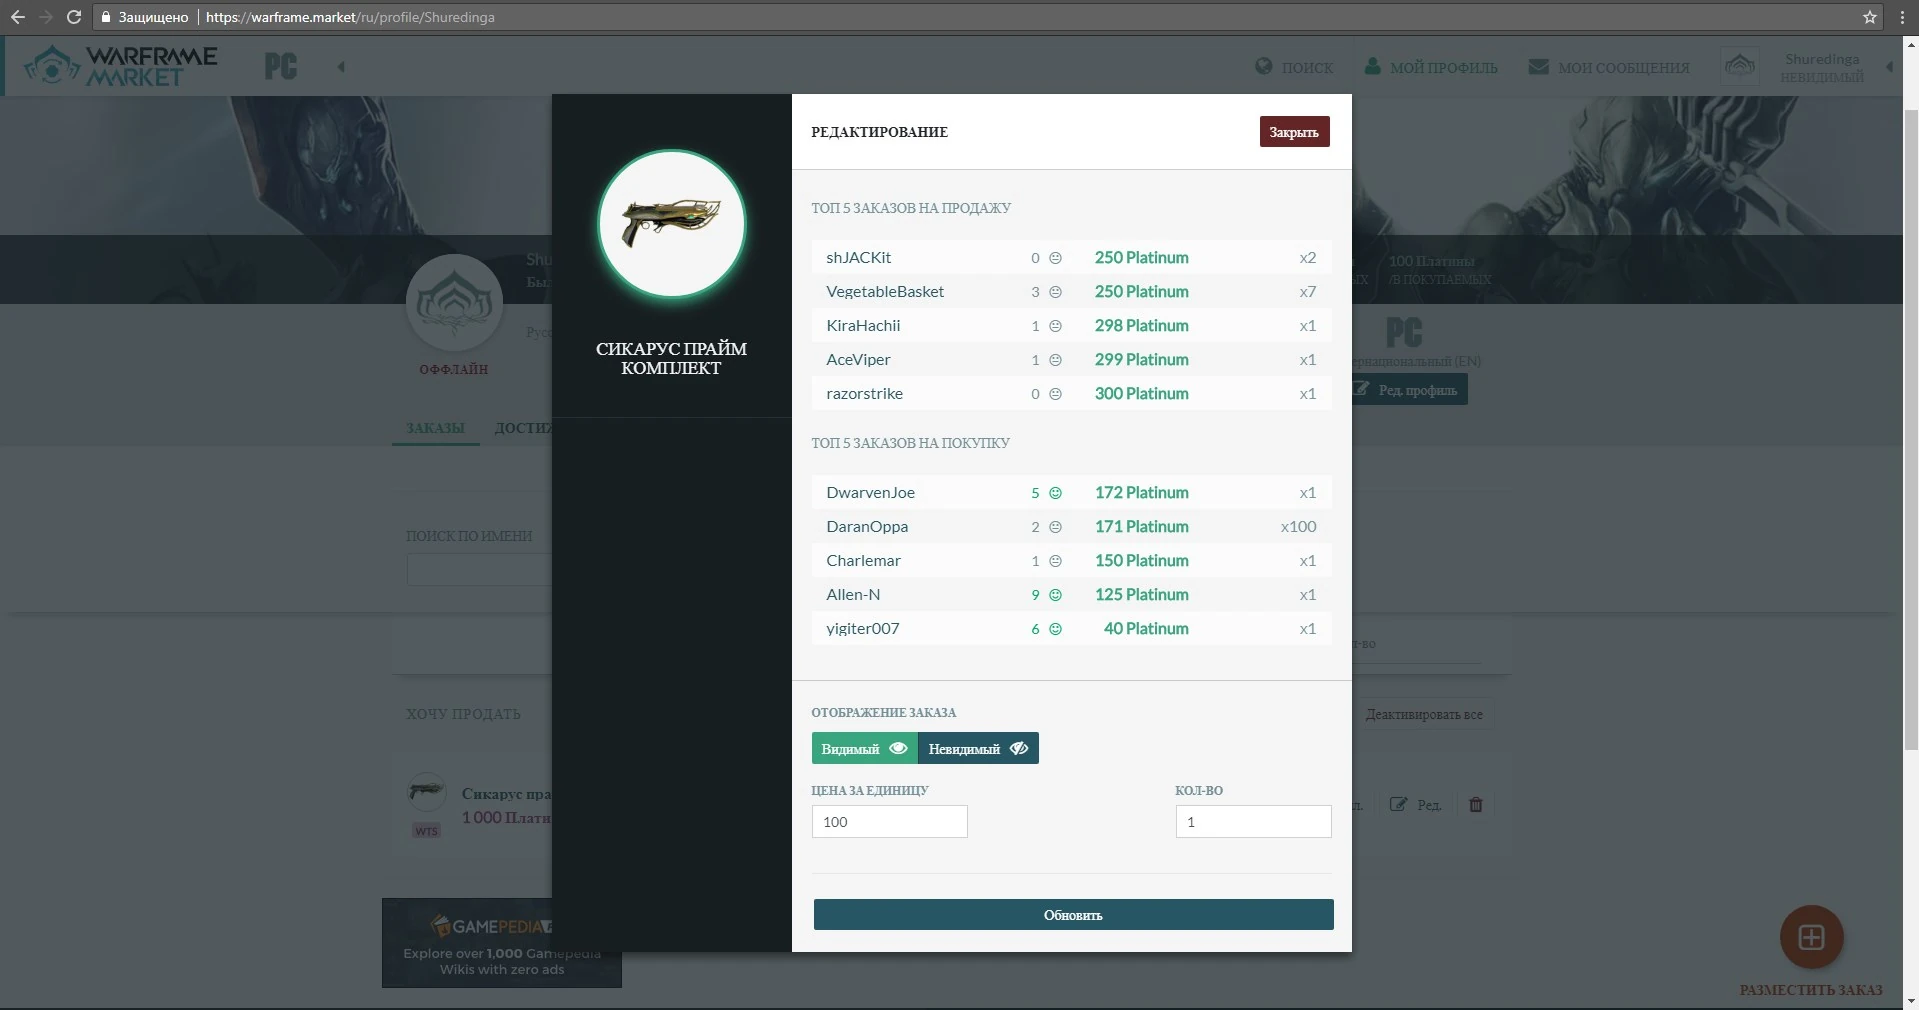Click the smiley icon next to AceViper
The image size is (1919, 1010).
[1055, 360]
